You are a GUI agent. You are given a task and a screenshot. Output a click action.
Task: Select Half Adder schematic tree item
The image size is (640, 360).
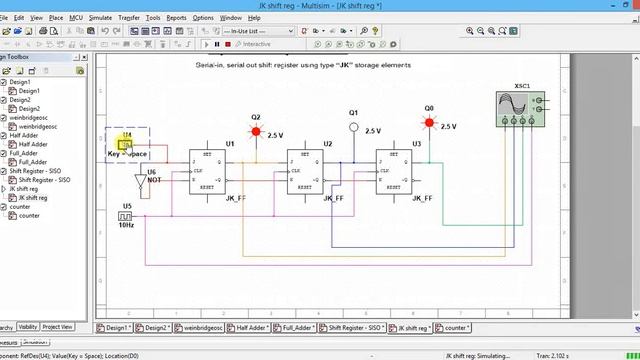click(33, 144)
